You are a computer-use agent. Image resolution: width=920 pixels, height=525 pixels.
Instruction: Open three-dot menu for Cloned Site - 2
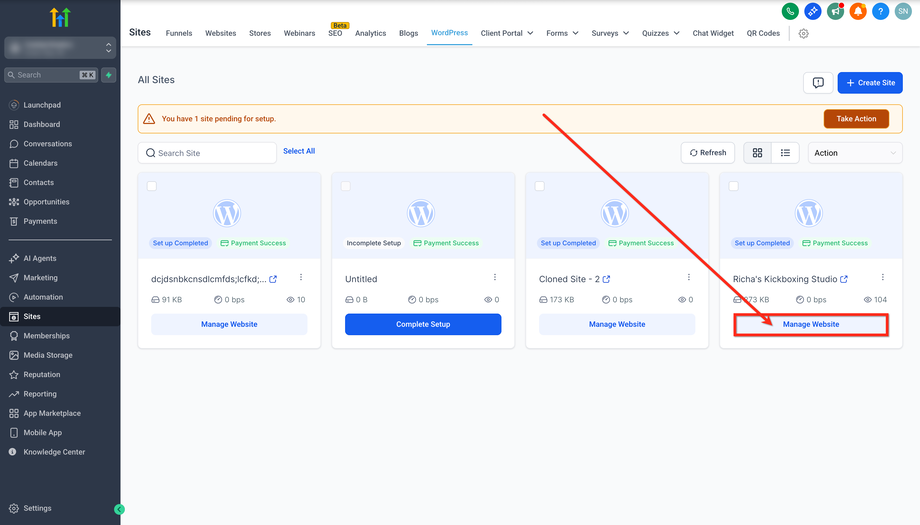[688, 278]
